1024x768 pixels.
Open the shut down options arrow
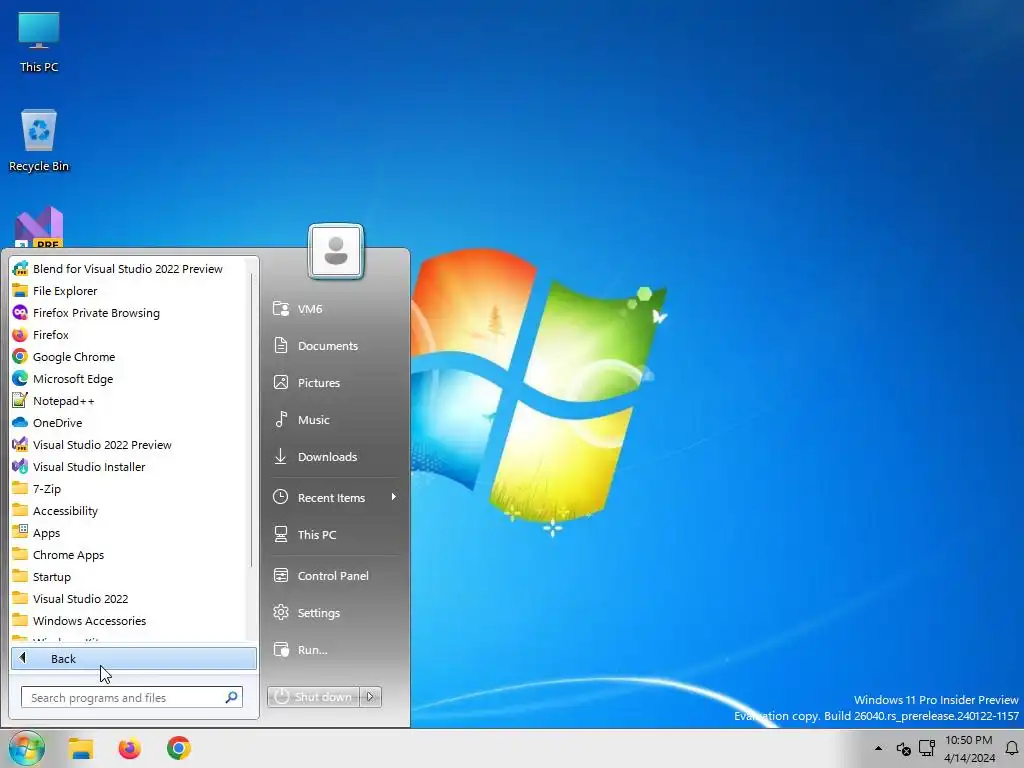[370, 697]
